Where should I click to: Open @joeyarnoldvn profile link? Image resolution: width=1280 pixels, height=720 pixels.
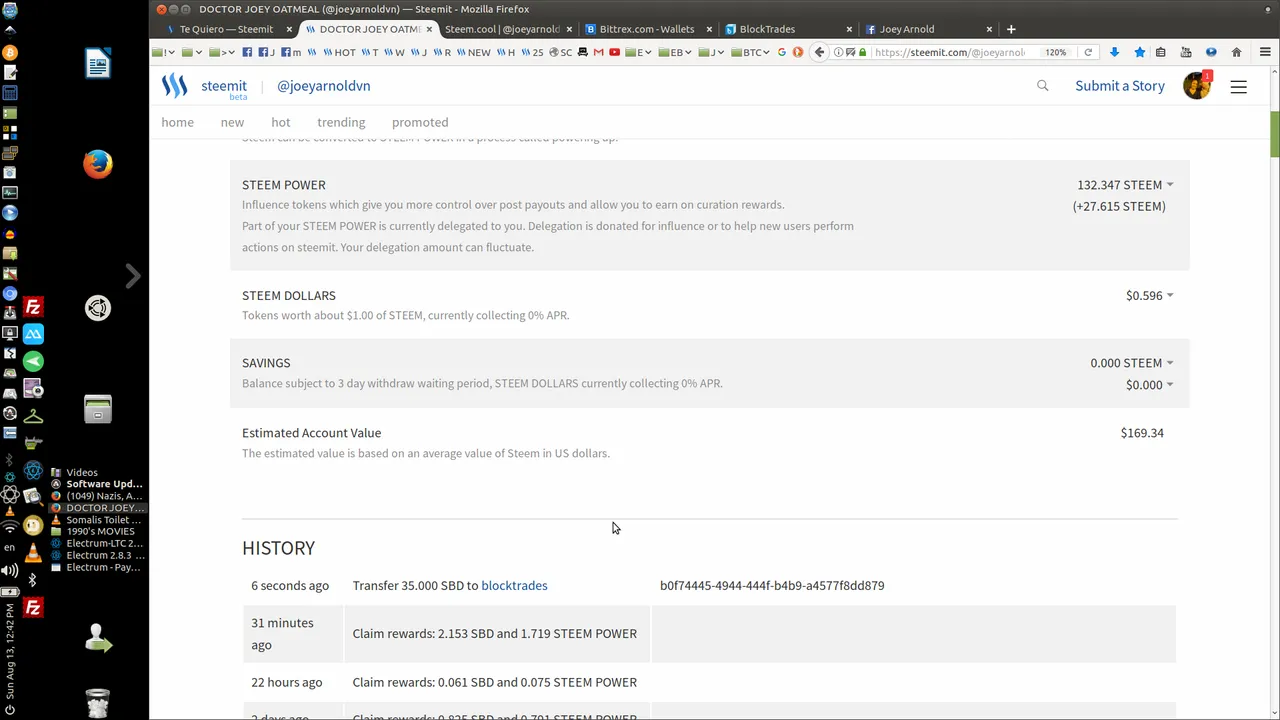tap(324, 86)
